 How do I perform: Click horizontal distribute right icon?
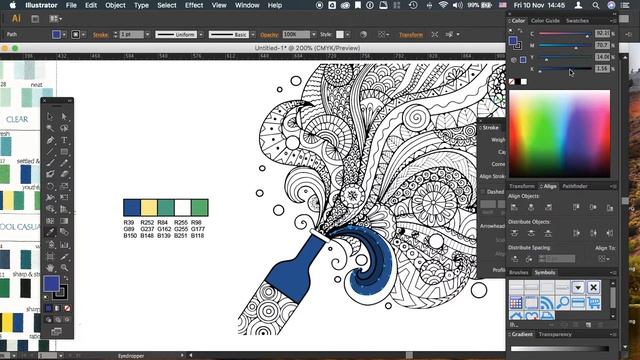click(x=610, y=233)
